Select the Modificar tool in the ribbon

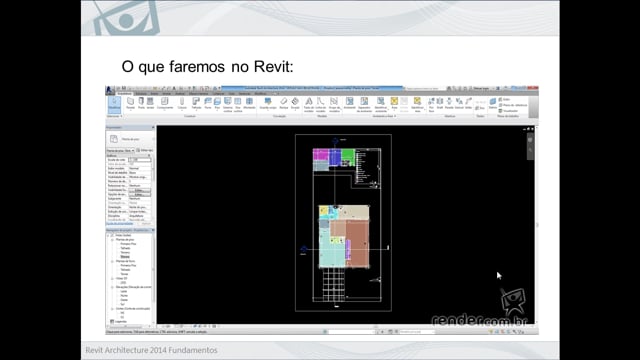pos(114,104)
